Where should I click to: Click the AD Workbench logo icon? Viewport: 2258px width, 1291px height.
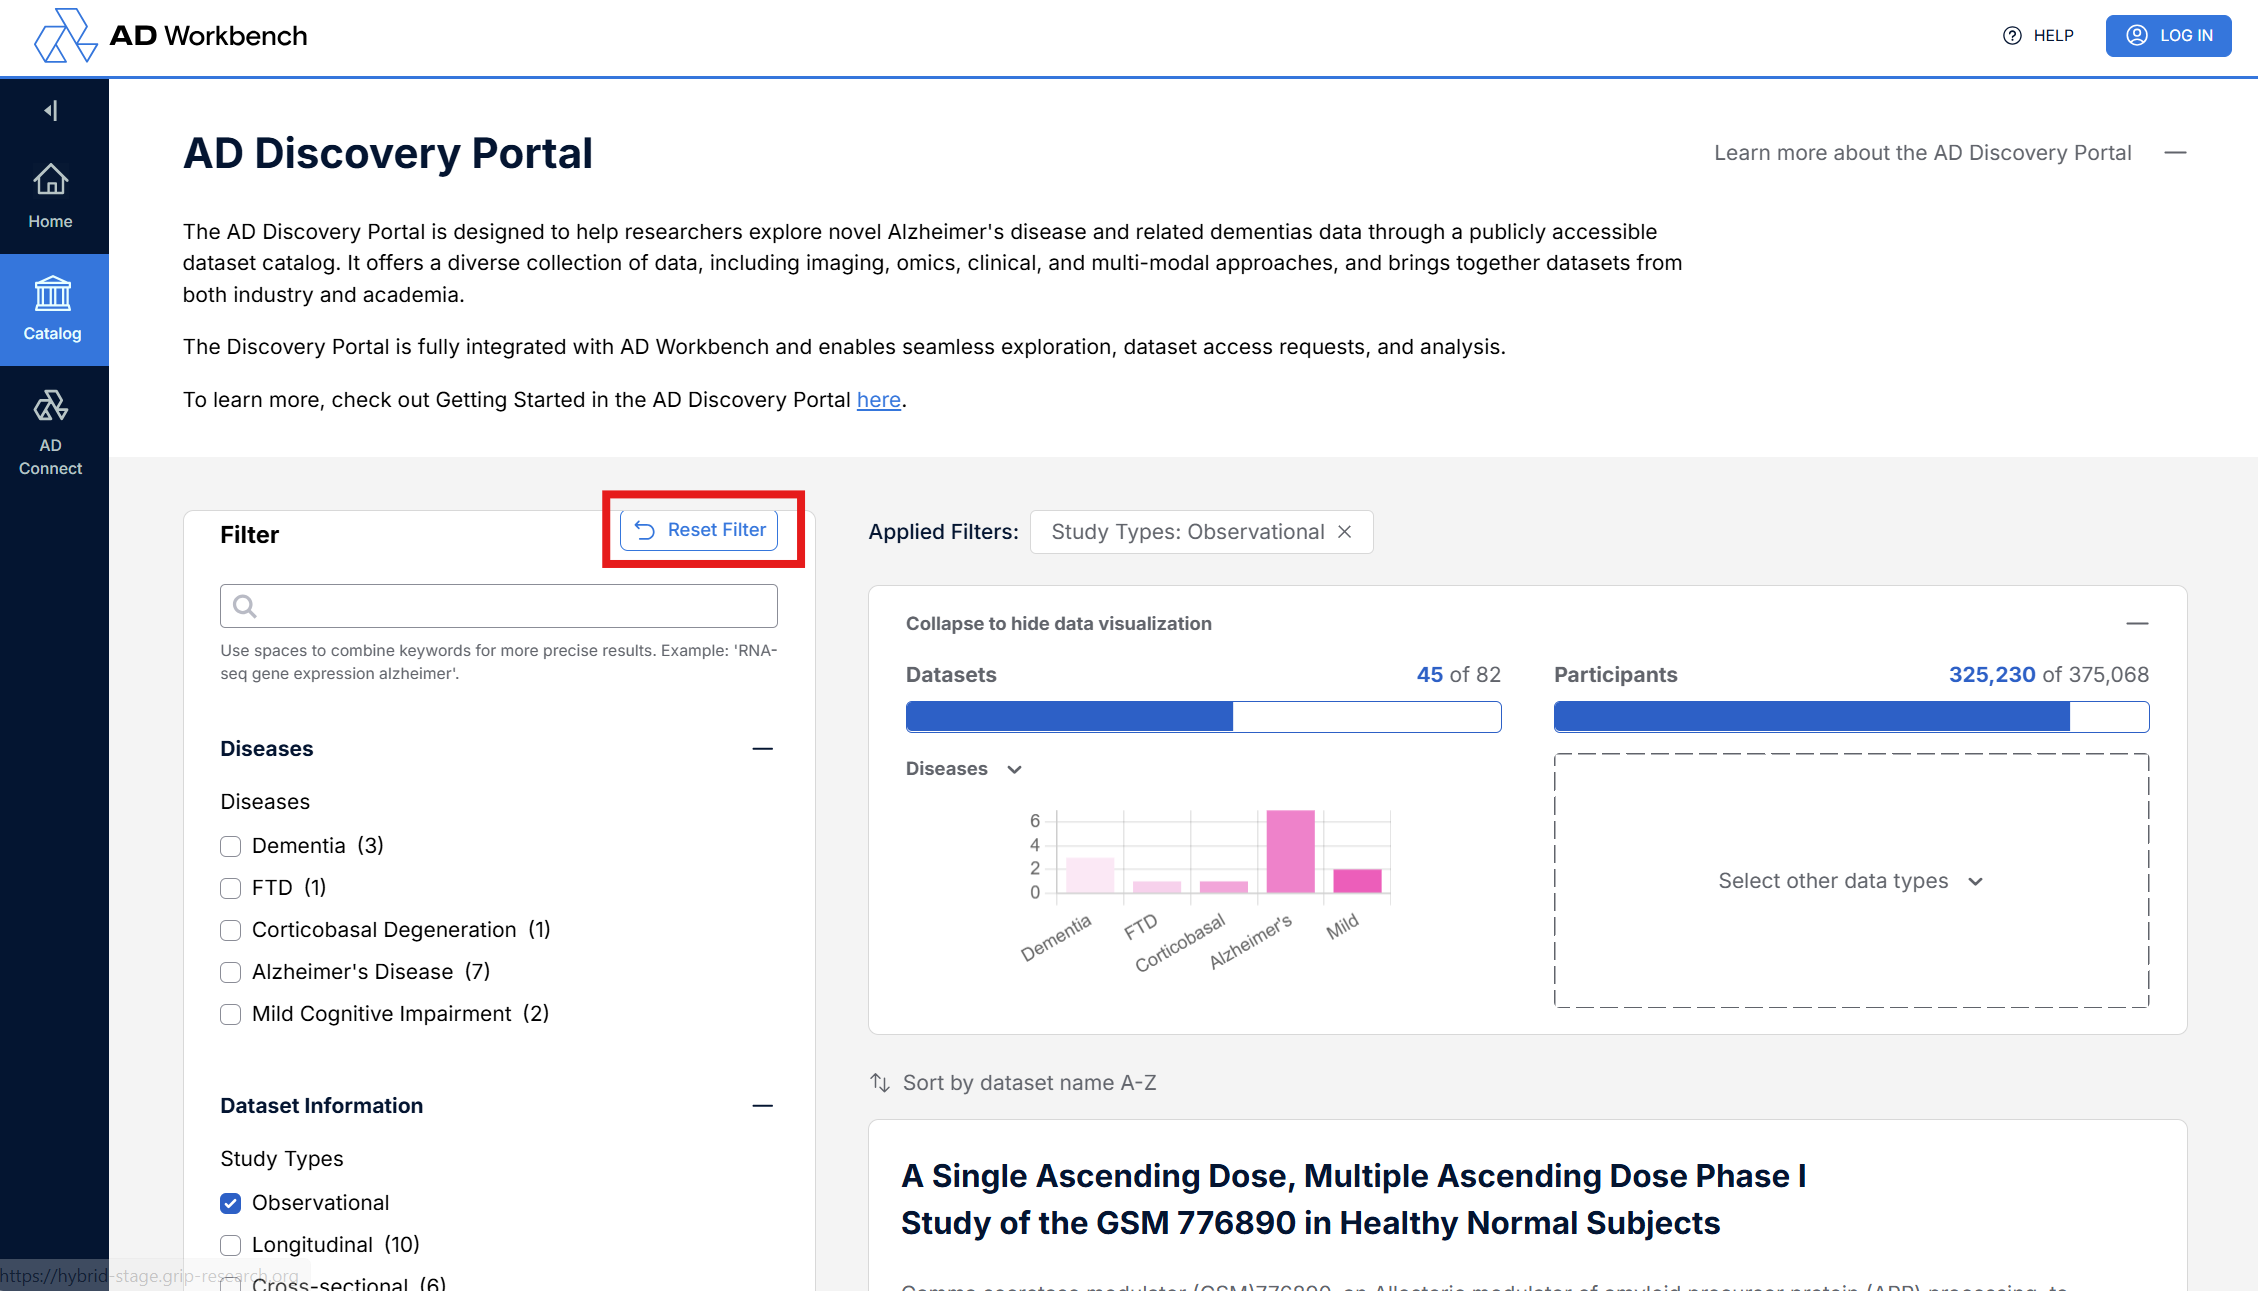pyautogui.click(x=65, y=36)
